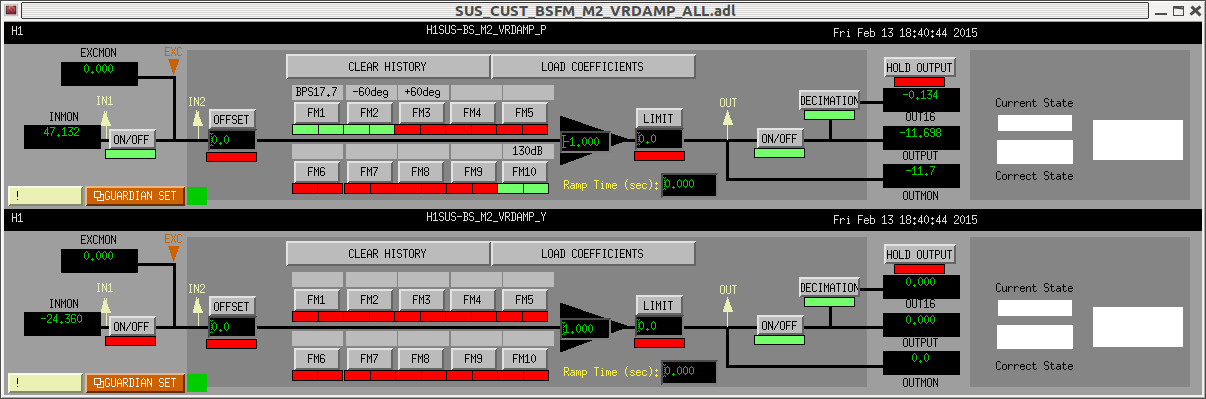Toggle FM2 filter in VRDAMP_P panel
Screen dimensions: 1206x399
click(369, 112)
